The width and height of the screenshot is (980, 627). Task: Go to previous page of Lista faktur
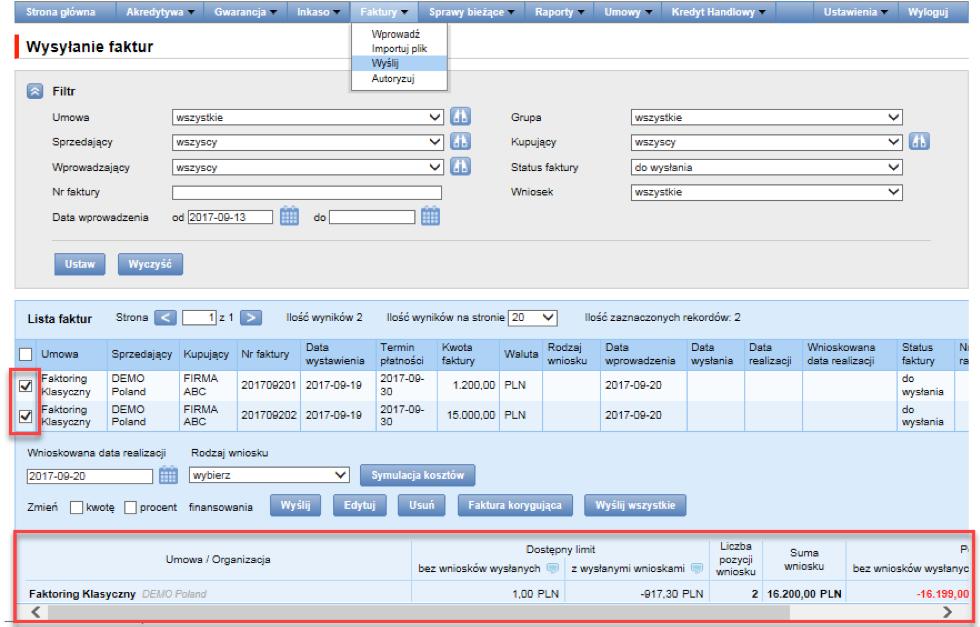pos(165,318)
